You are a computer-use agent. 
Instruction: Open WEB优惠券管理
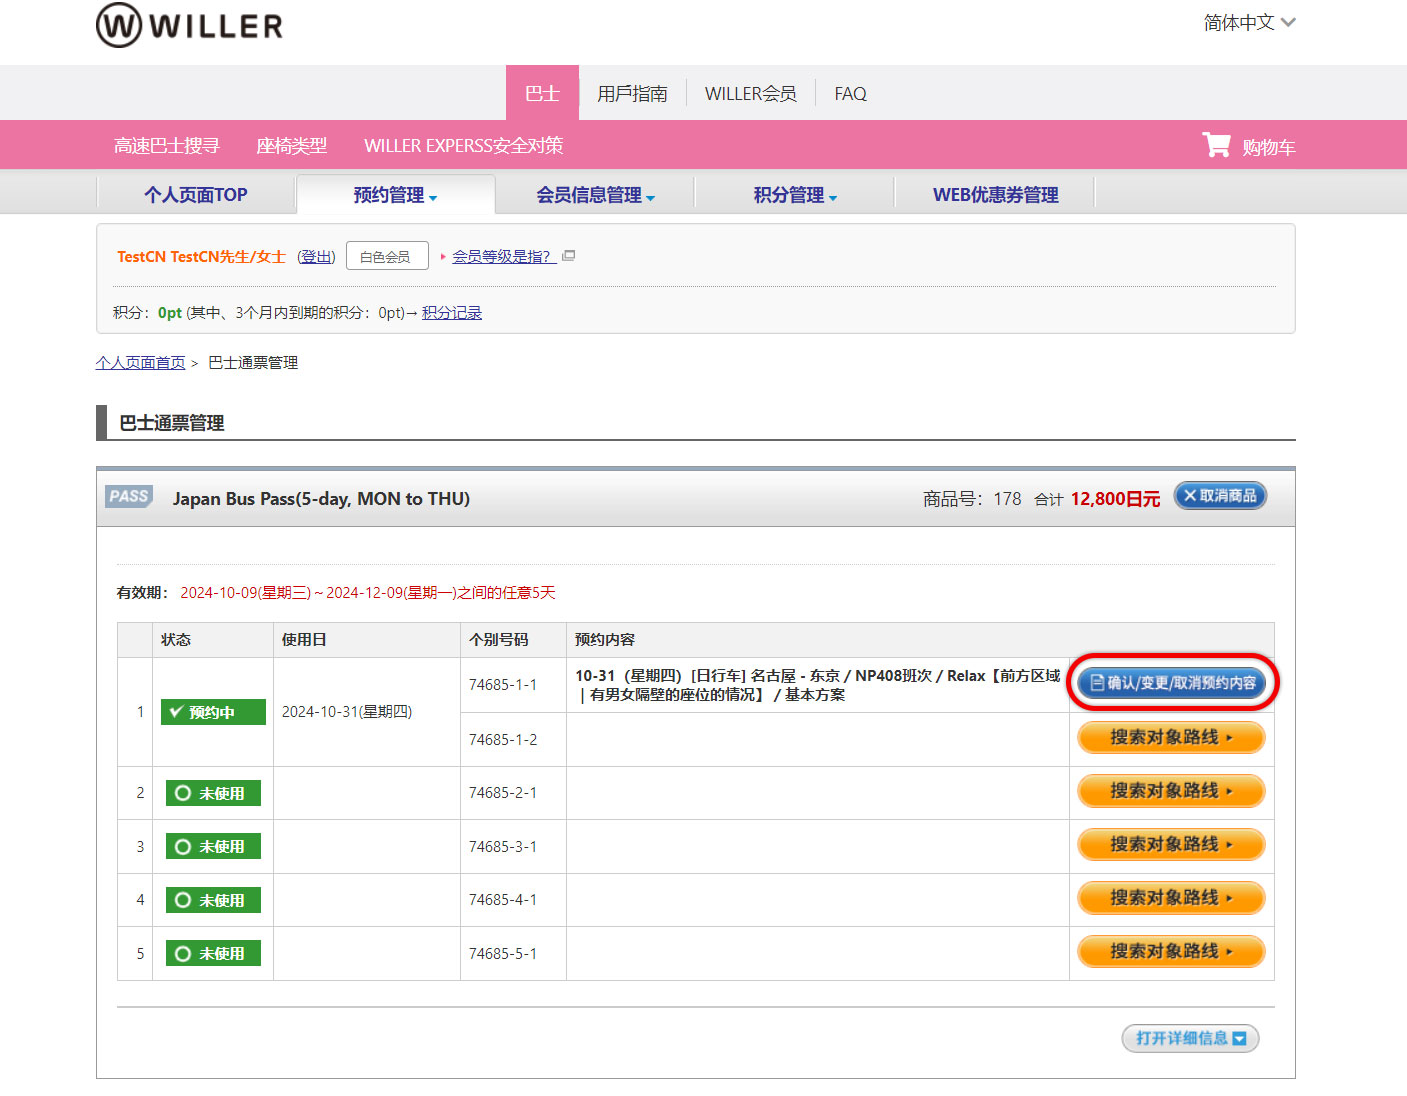point(995,195)
